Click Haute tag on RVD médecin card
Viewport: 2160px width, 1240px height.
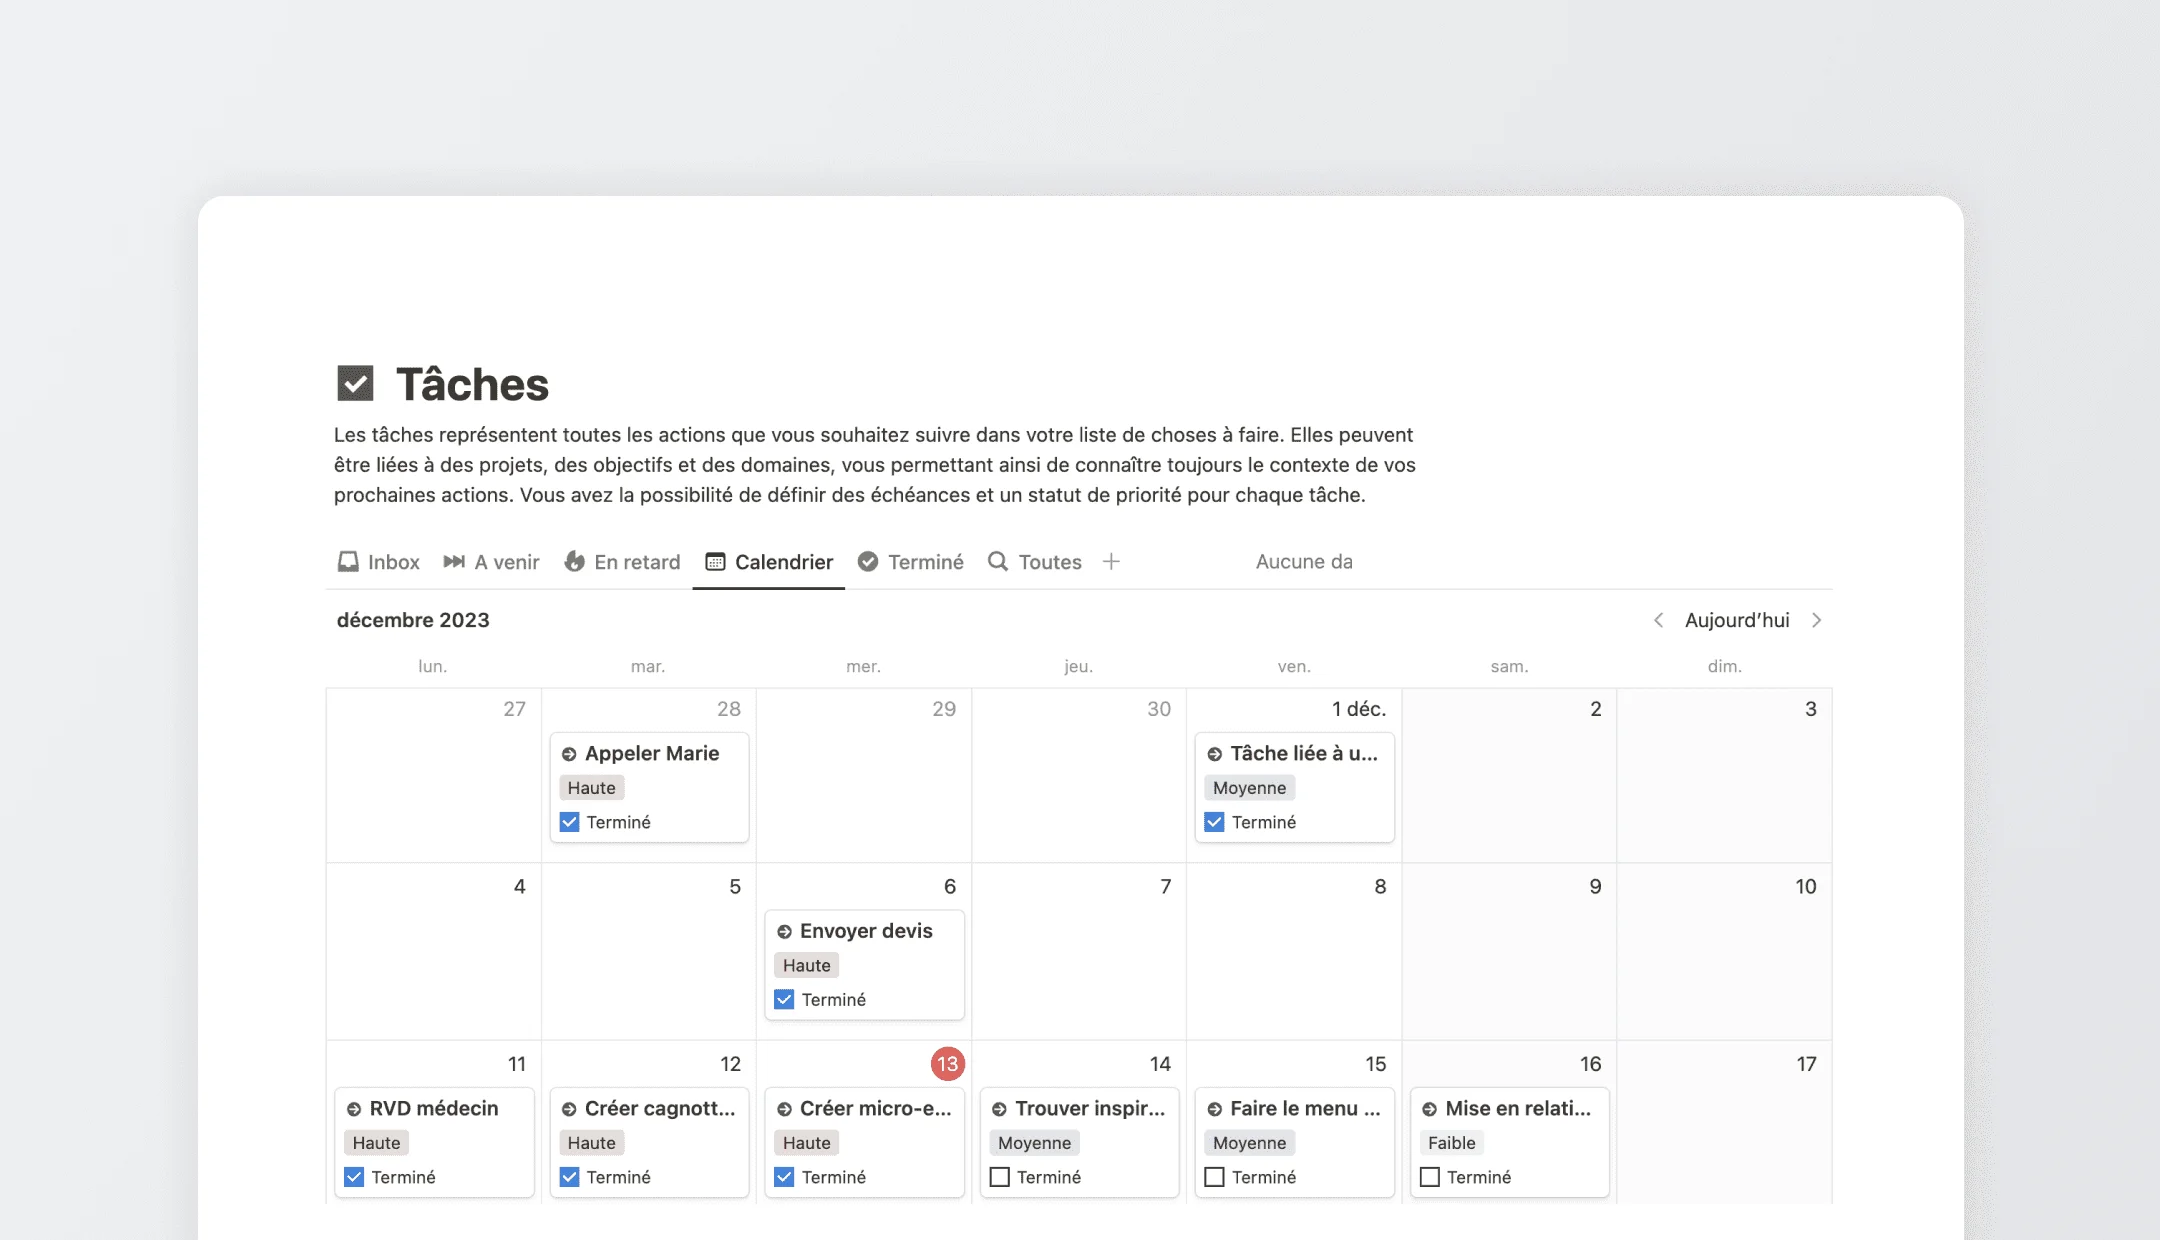[376, 1143]
